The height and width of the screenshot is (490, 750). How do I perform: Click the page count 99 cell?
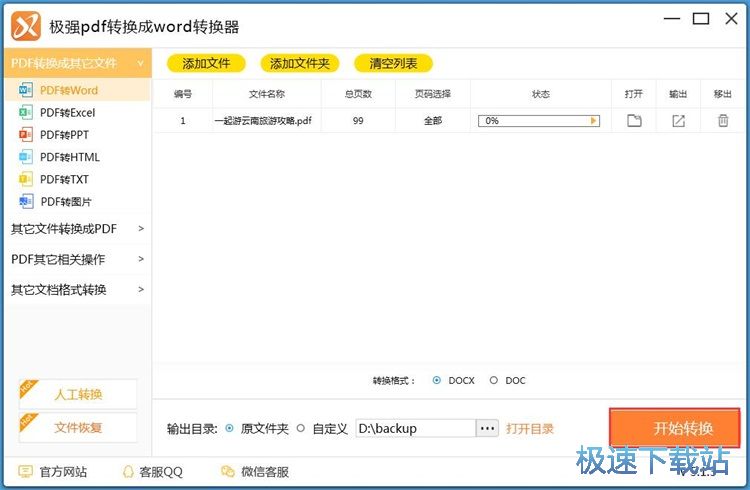(x=358, y=121)
